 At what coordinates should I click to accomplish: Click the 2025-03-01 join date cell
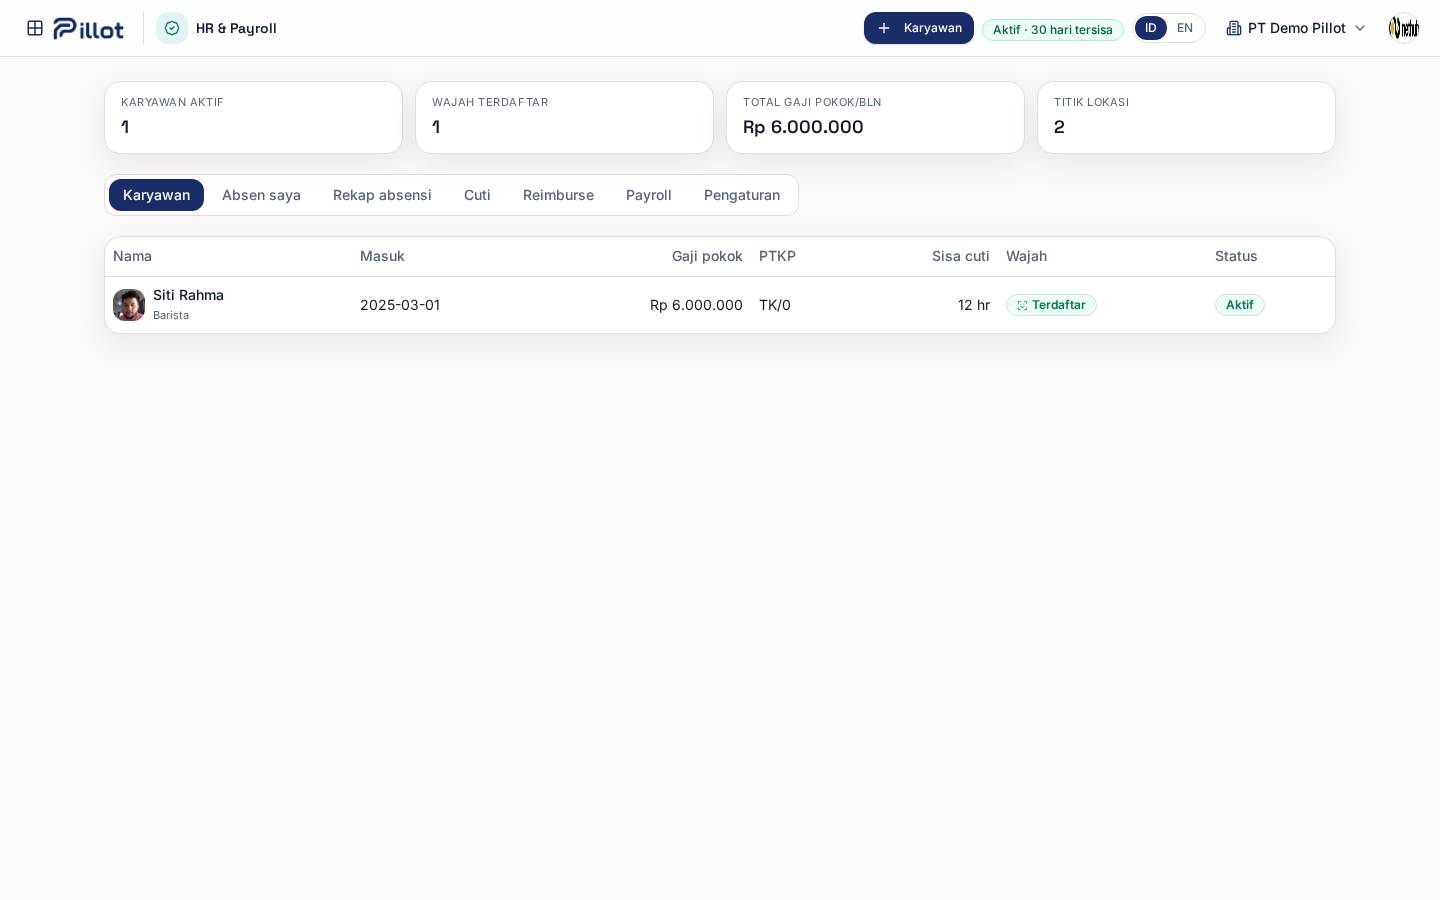tap(400, 305)
